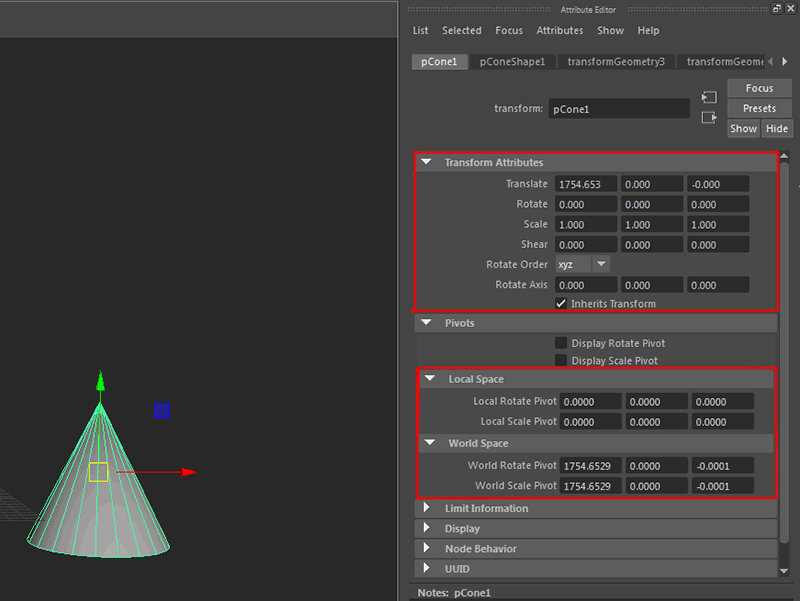This screenshot has width=800, height=601.
Task: Float the Attribute Editor panel
Action: coord(777,8)
